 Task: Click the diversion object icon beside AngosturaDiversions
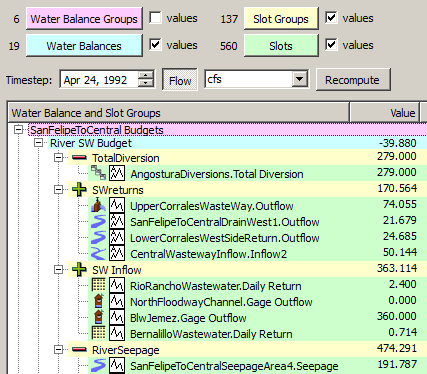point(99,173)
